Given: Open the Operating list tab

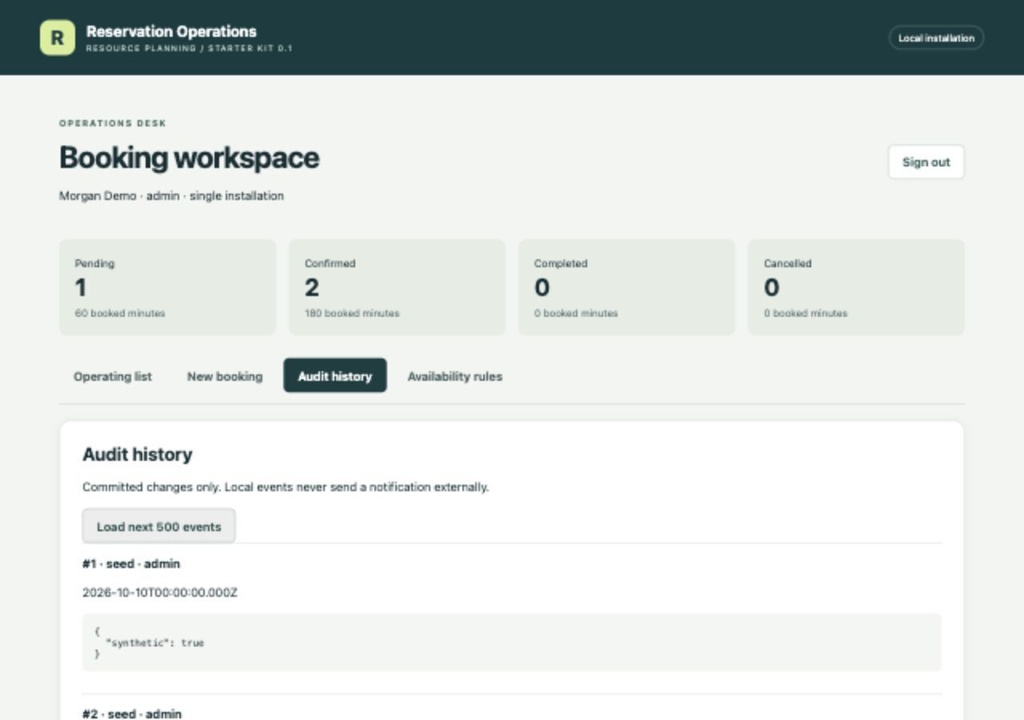Looking at the screenshot, I should click(112, 376).
